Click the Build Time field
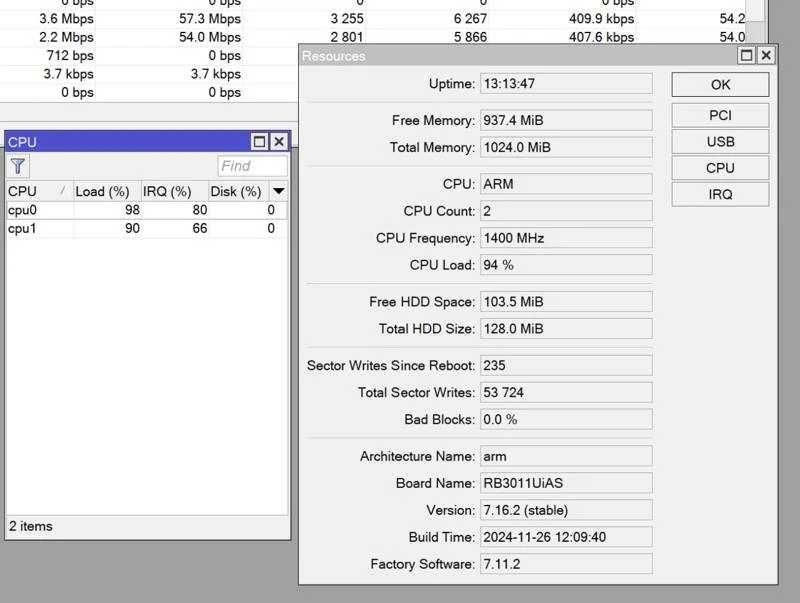Image resolution: width=800 pixels, height=603 pixels. coord(566,537)
